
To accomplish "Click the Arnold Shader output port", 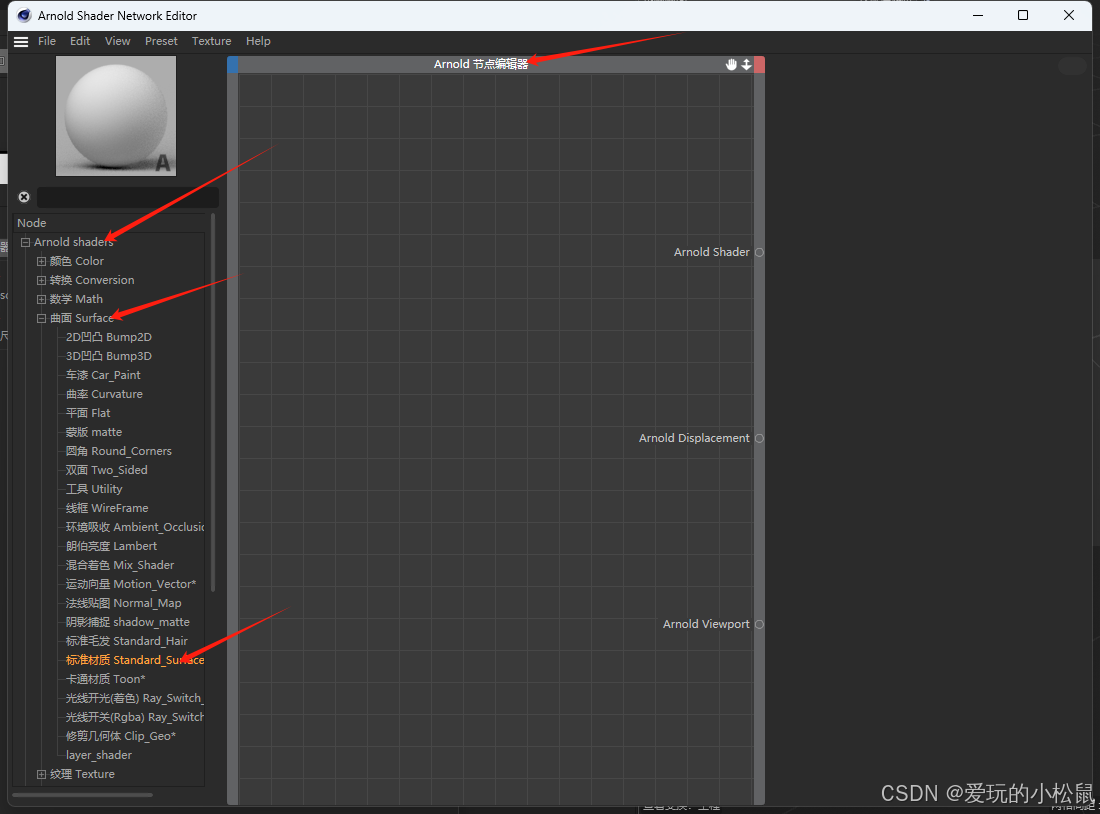I will coord(759,252).
